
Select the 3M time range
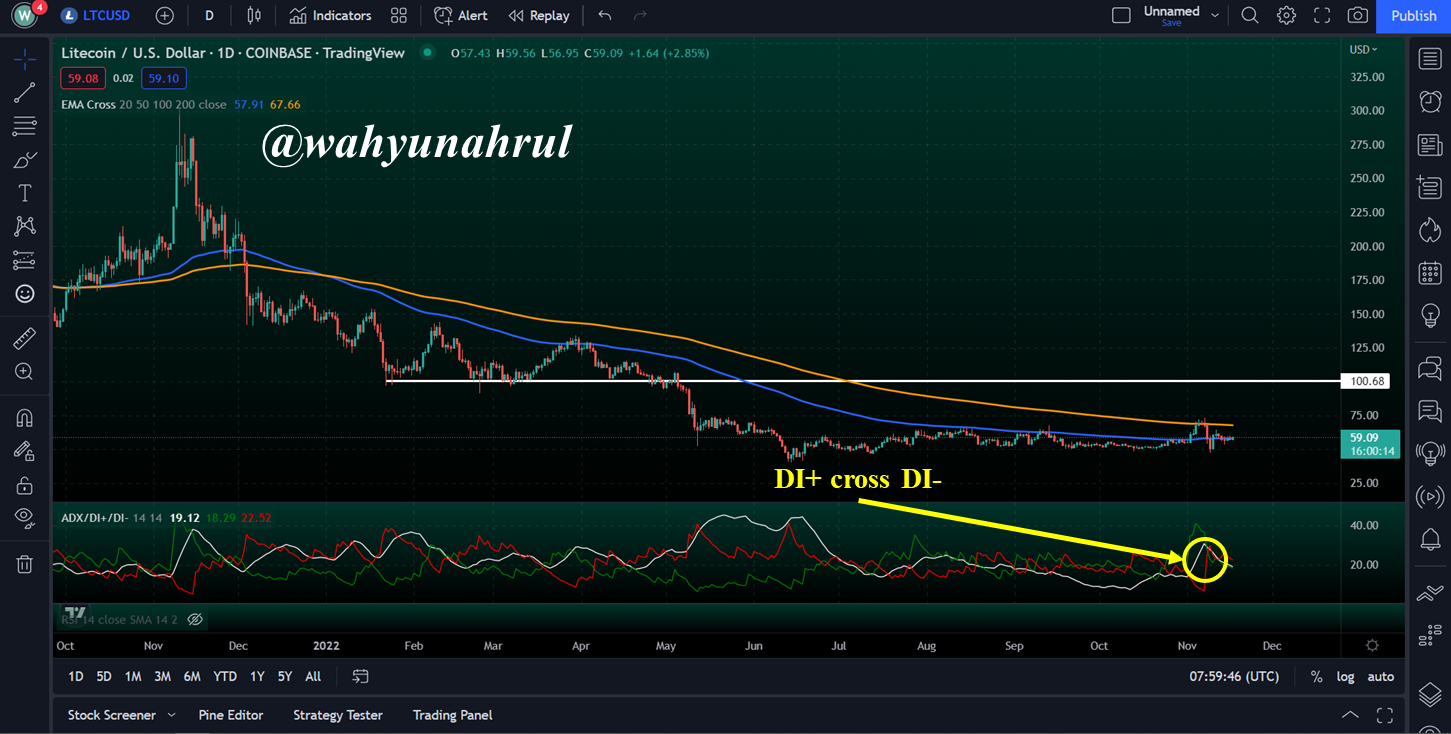[x=162, y=677]
